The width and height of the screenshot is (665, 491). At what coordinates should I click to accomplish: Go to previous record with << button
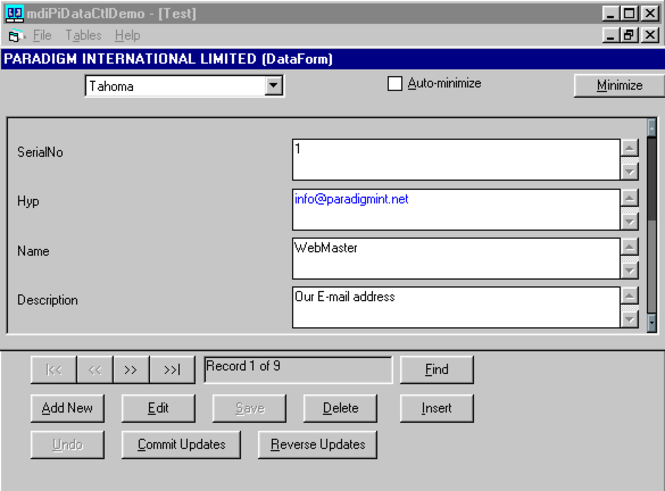pos(95,370)
